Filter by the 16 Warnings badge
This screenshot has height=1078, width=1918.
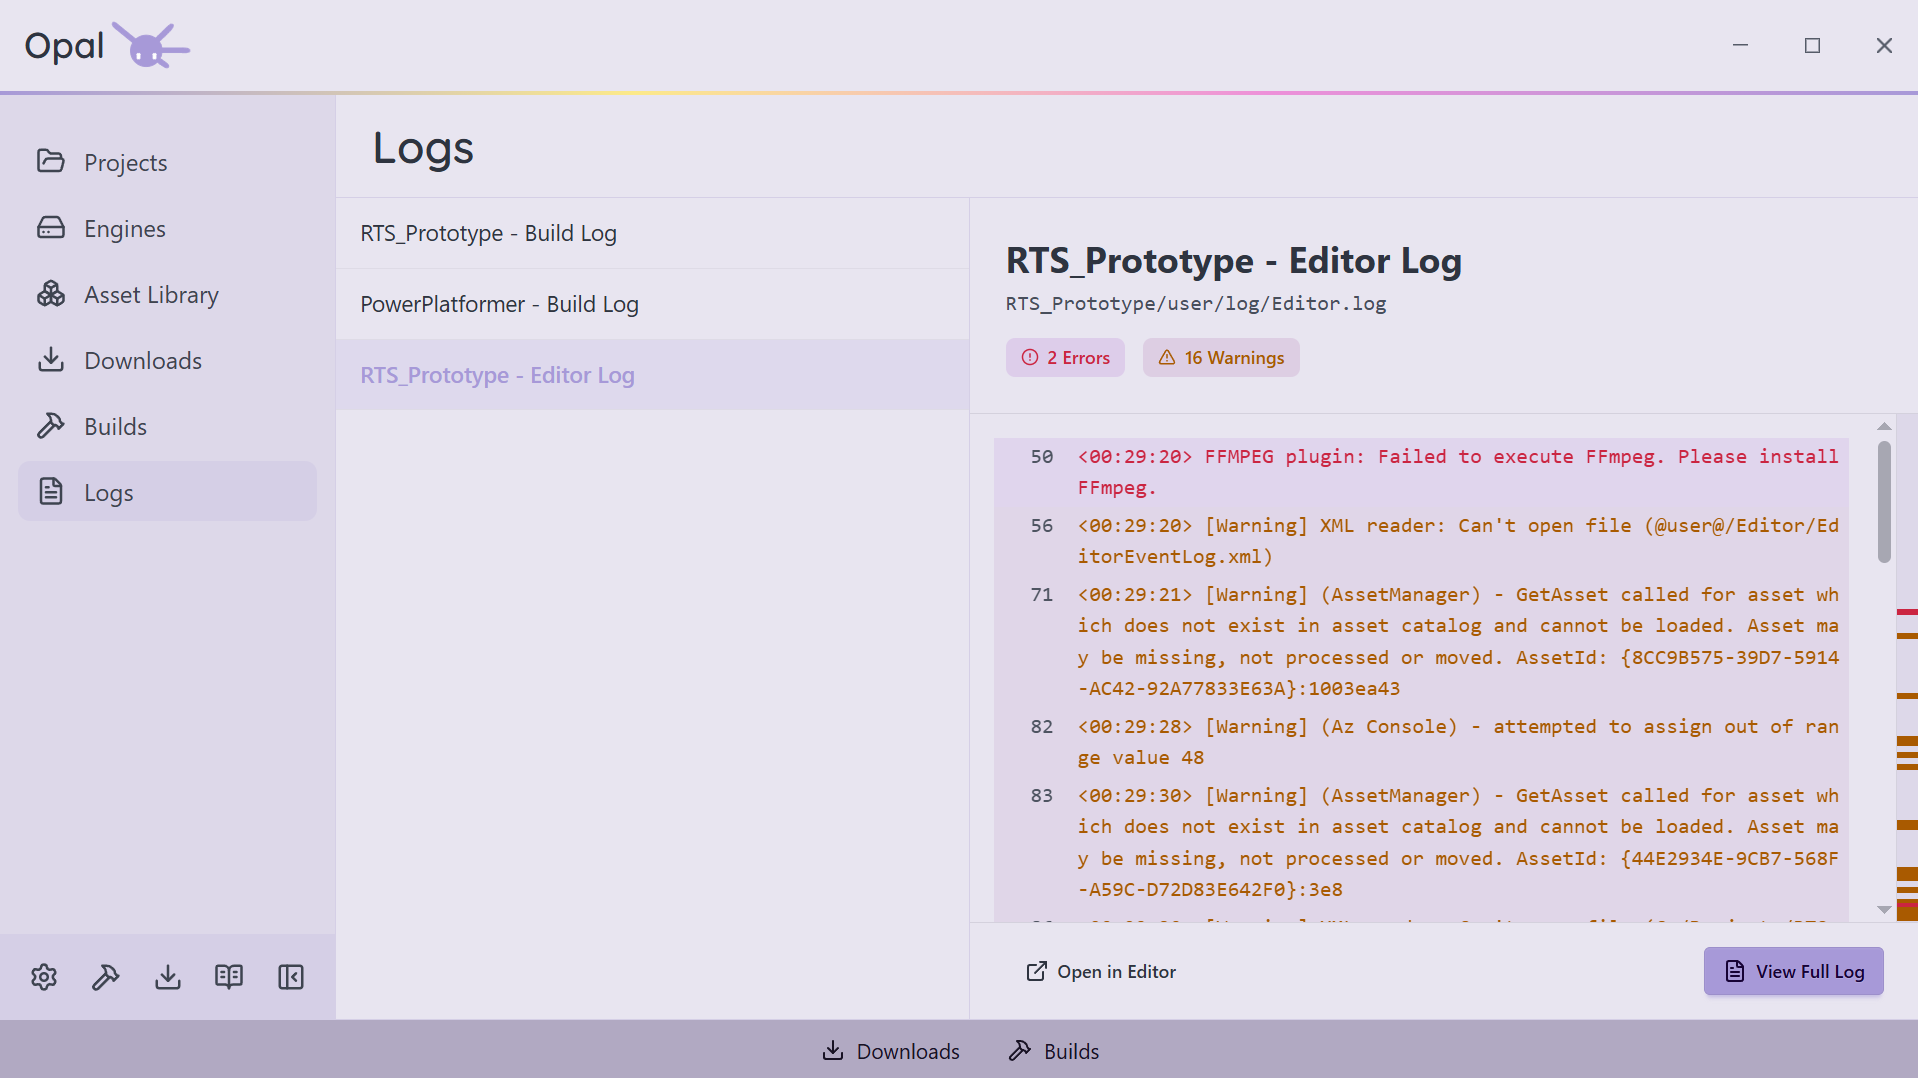(1221, 358)
